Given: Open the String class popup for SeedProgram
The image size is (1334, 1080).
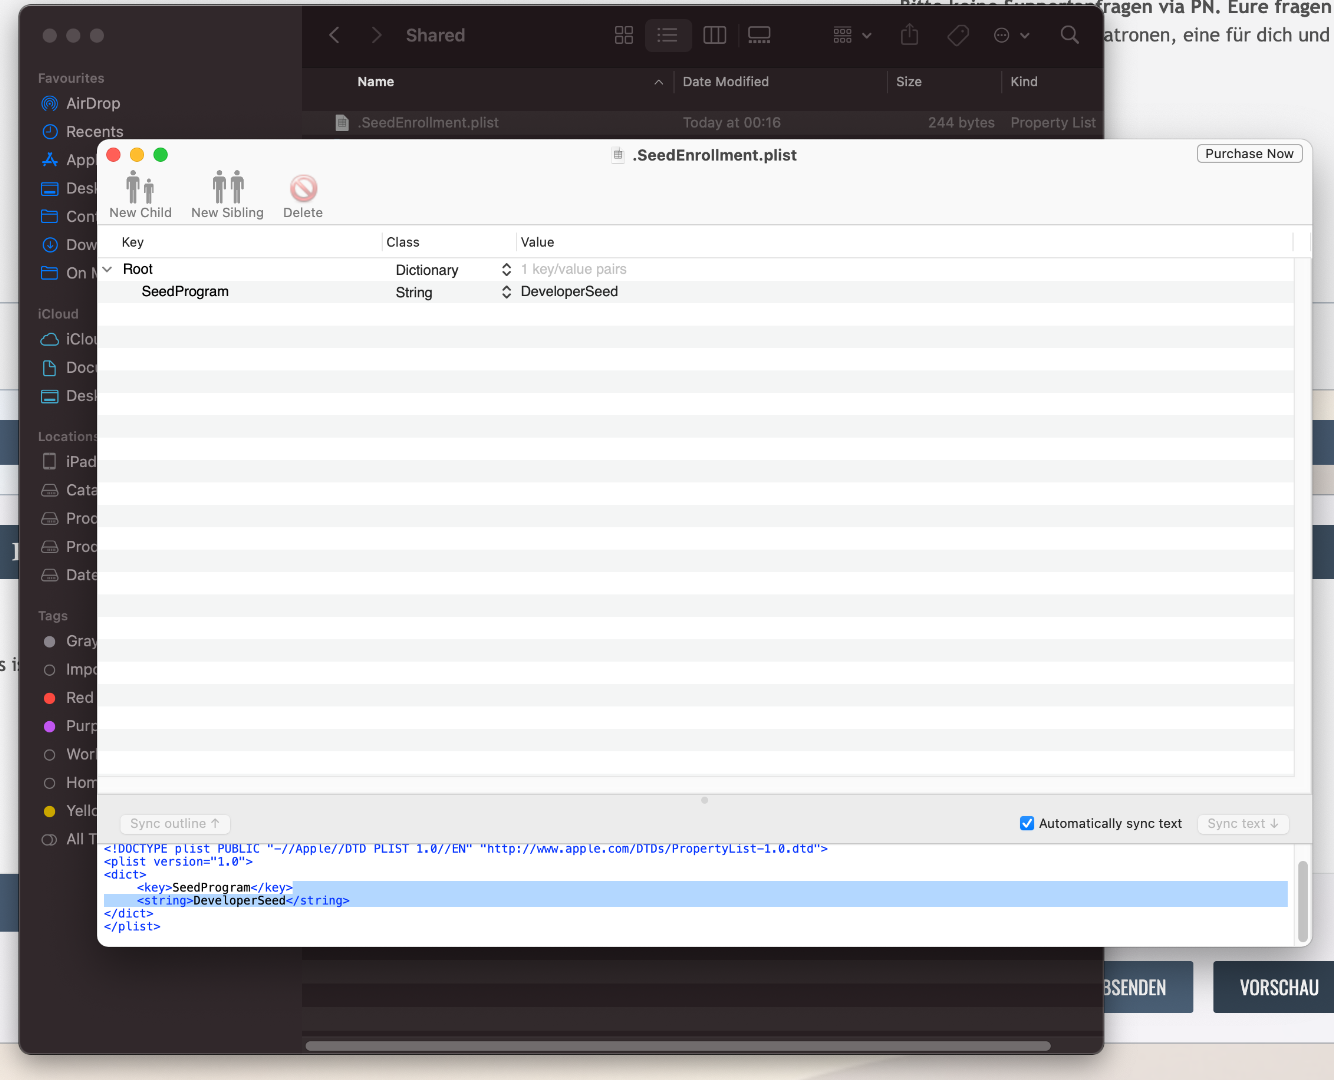Looking at the screenshot, I should tap(506, 292).
